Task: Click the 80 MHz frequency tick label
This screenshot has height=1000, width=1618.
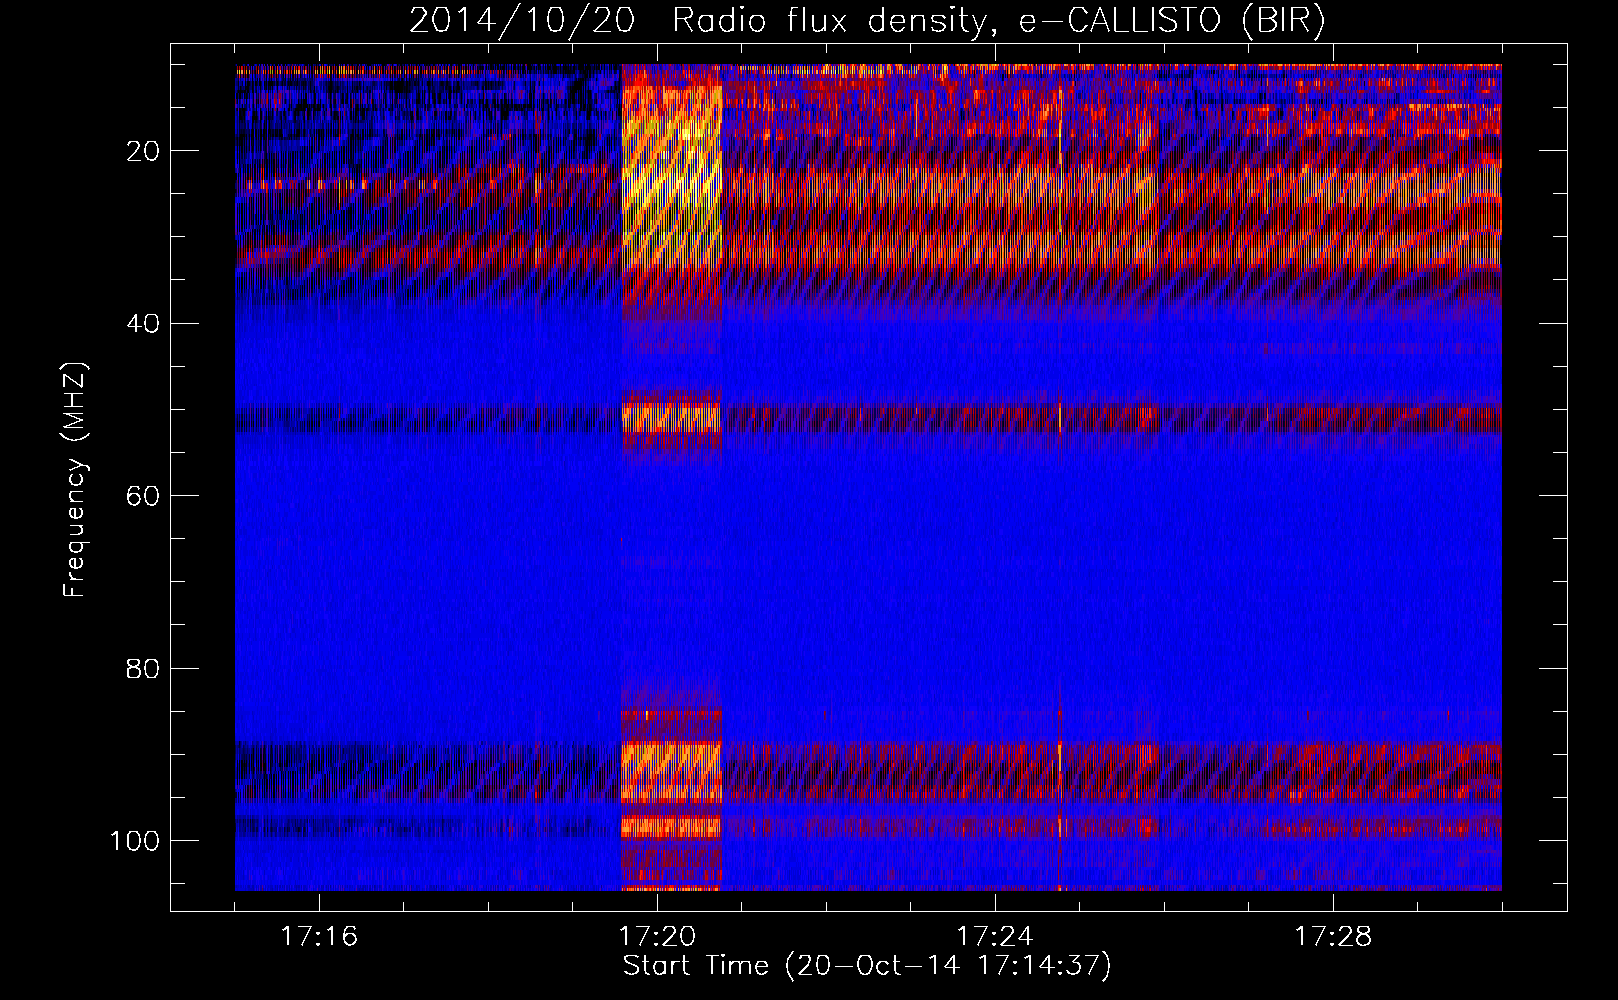Action: point(144,668)
